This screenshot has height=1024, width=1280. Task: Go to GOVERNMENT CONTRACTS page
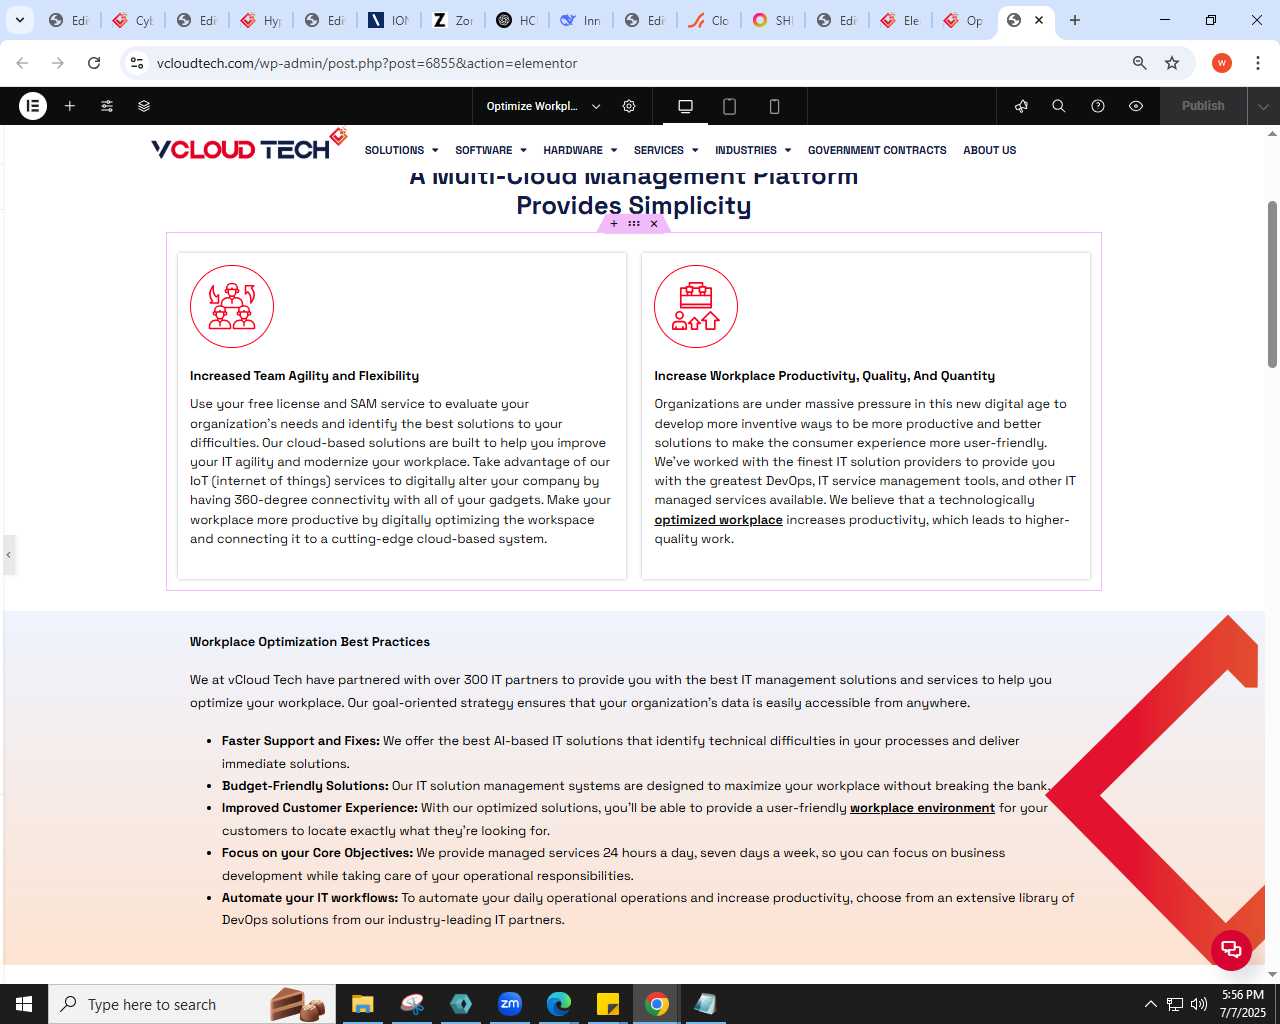[x=877, y=150]
